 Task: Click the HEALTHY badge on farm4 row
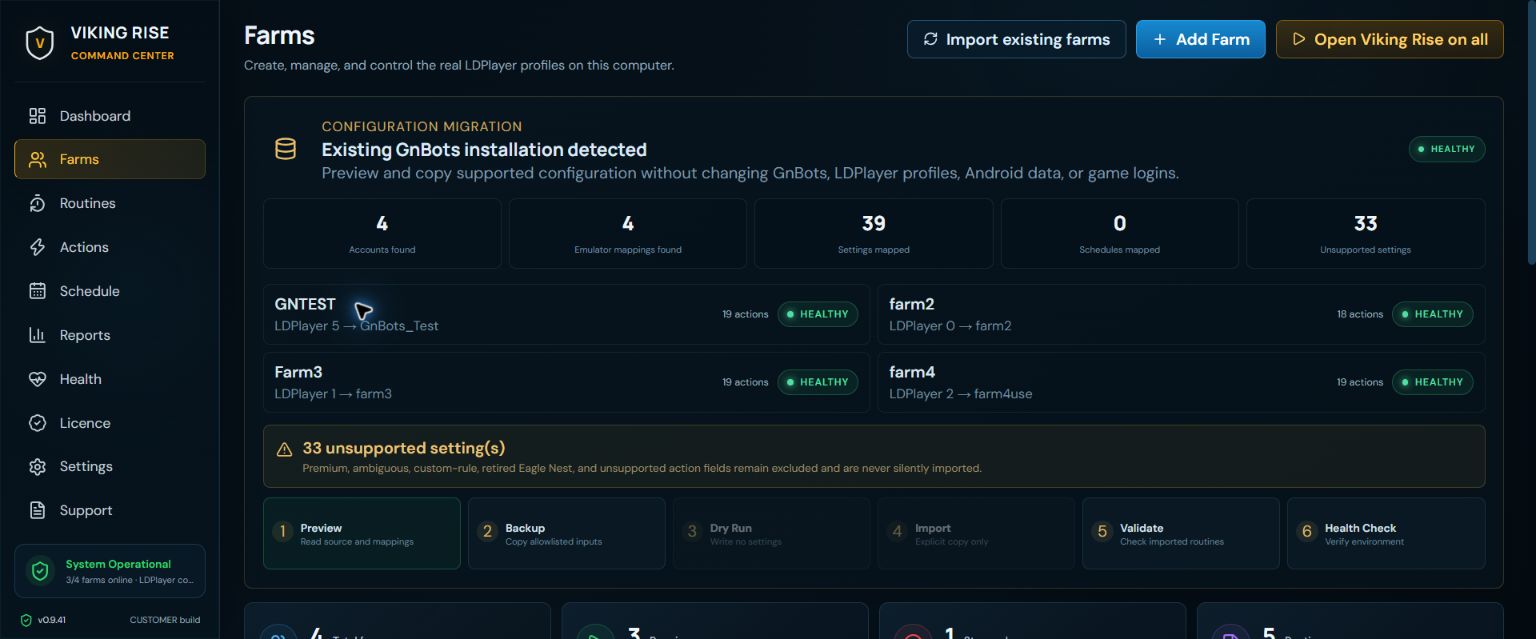1433,382
